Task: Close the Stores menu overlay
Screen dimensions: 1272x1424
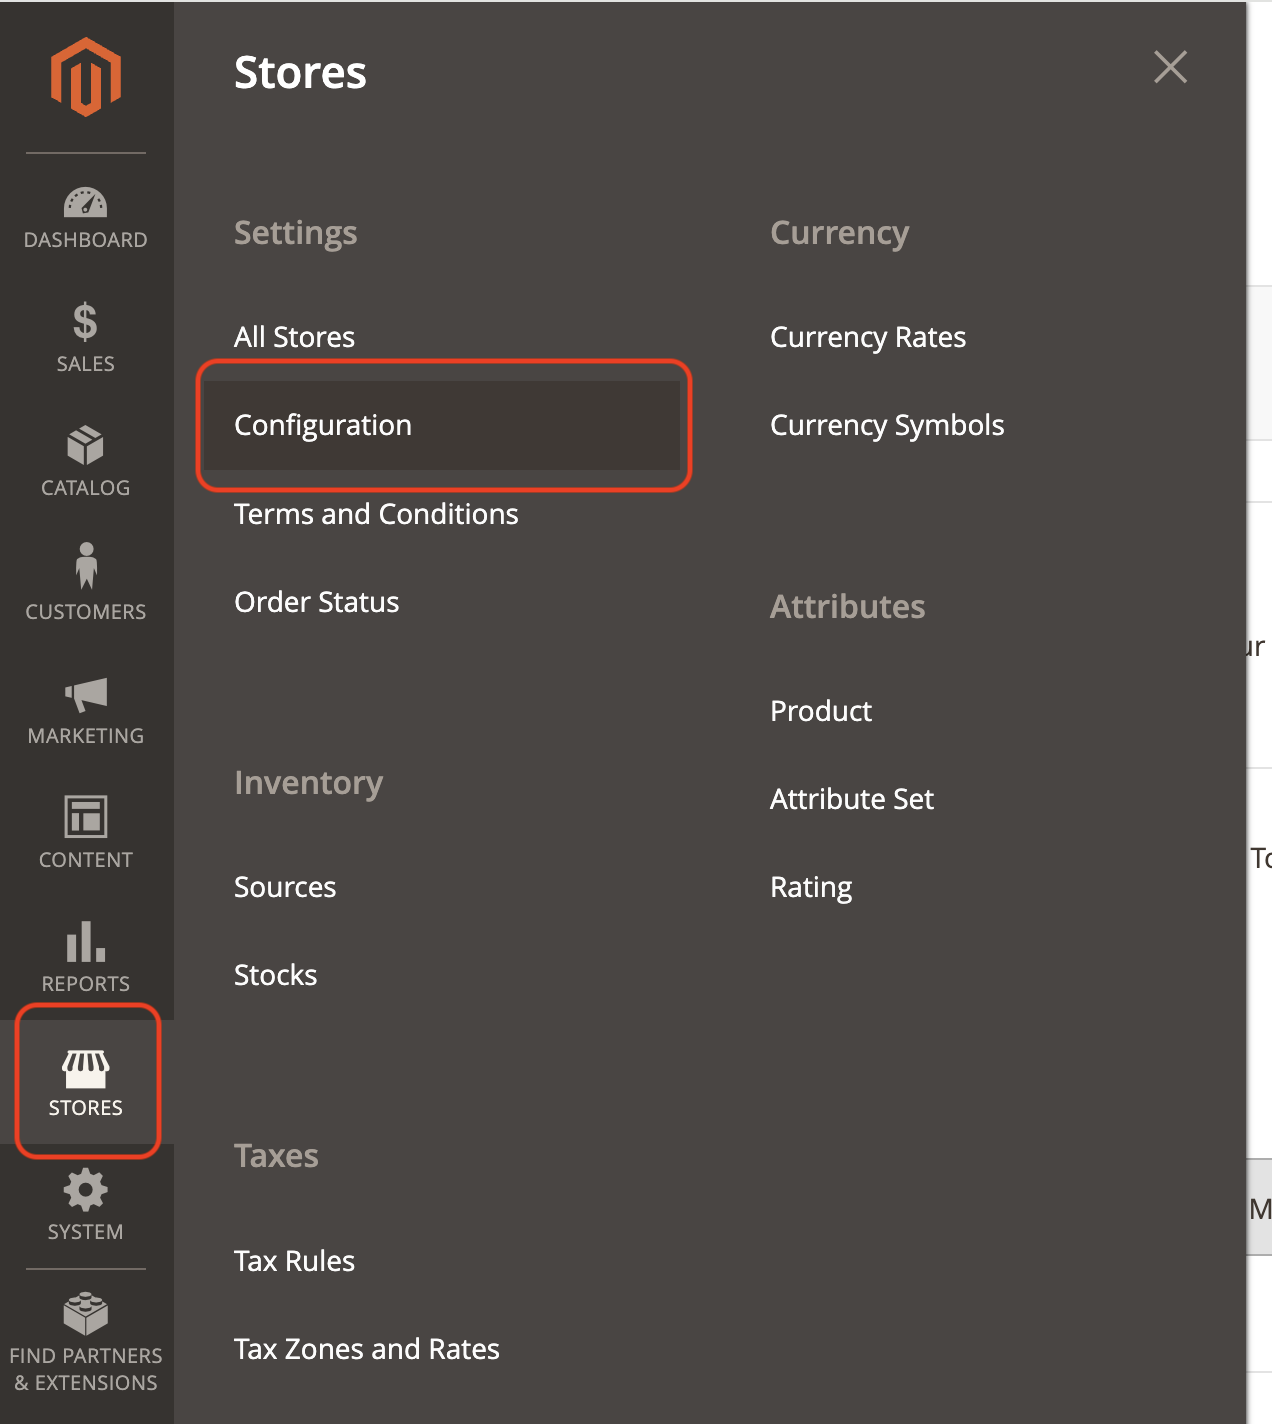Action: (1169, 68)
